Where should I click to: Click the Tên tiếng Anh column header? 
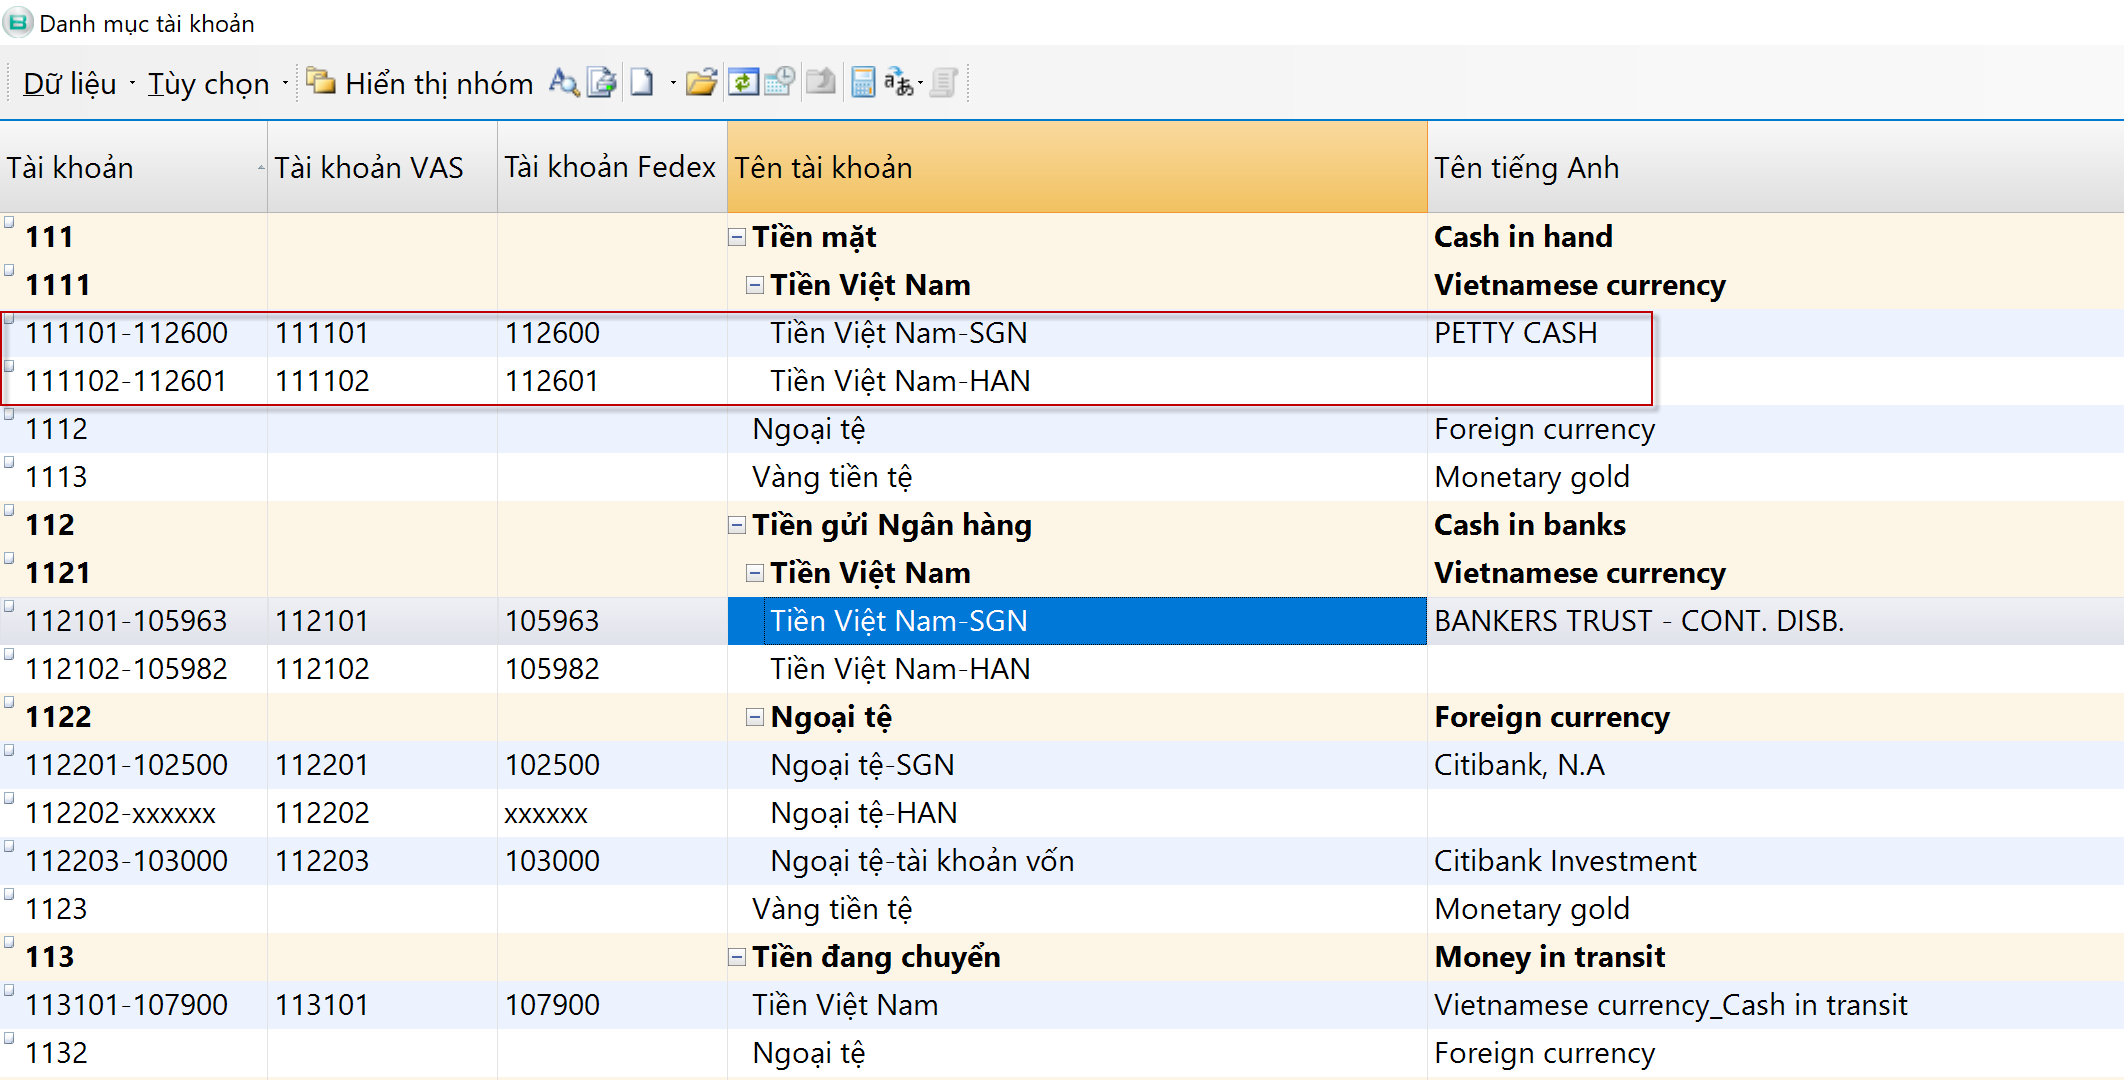point(1775,167)
